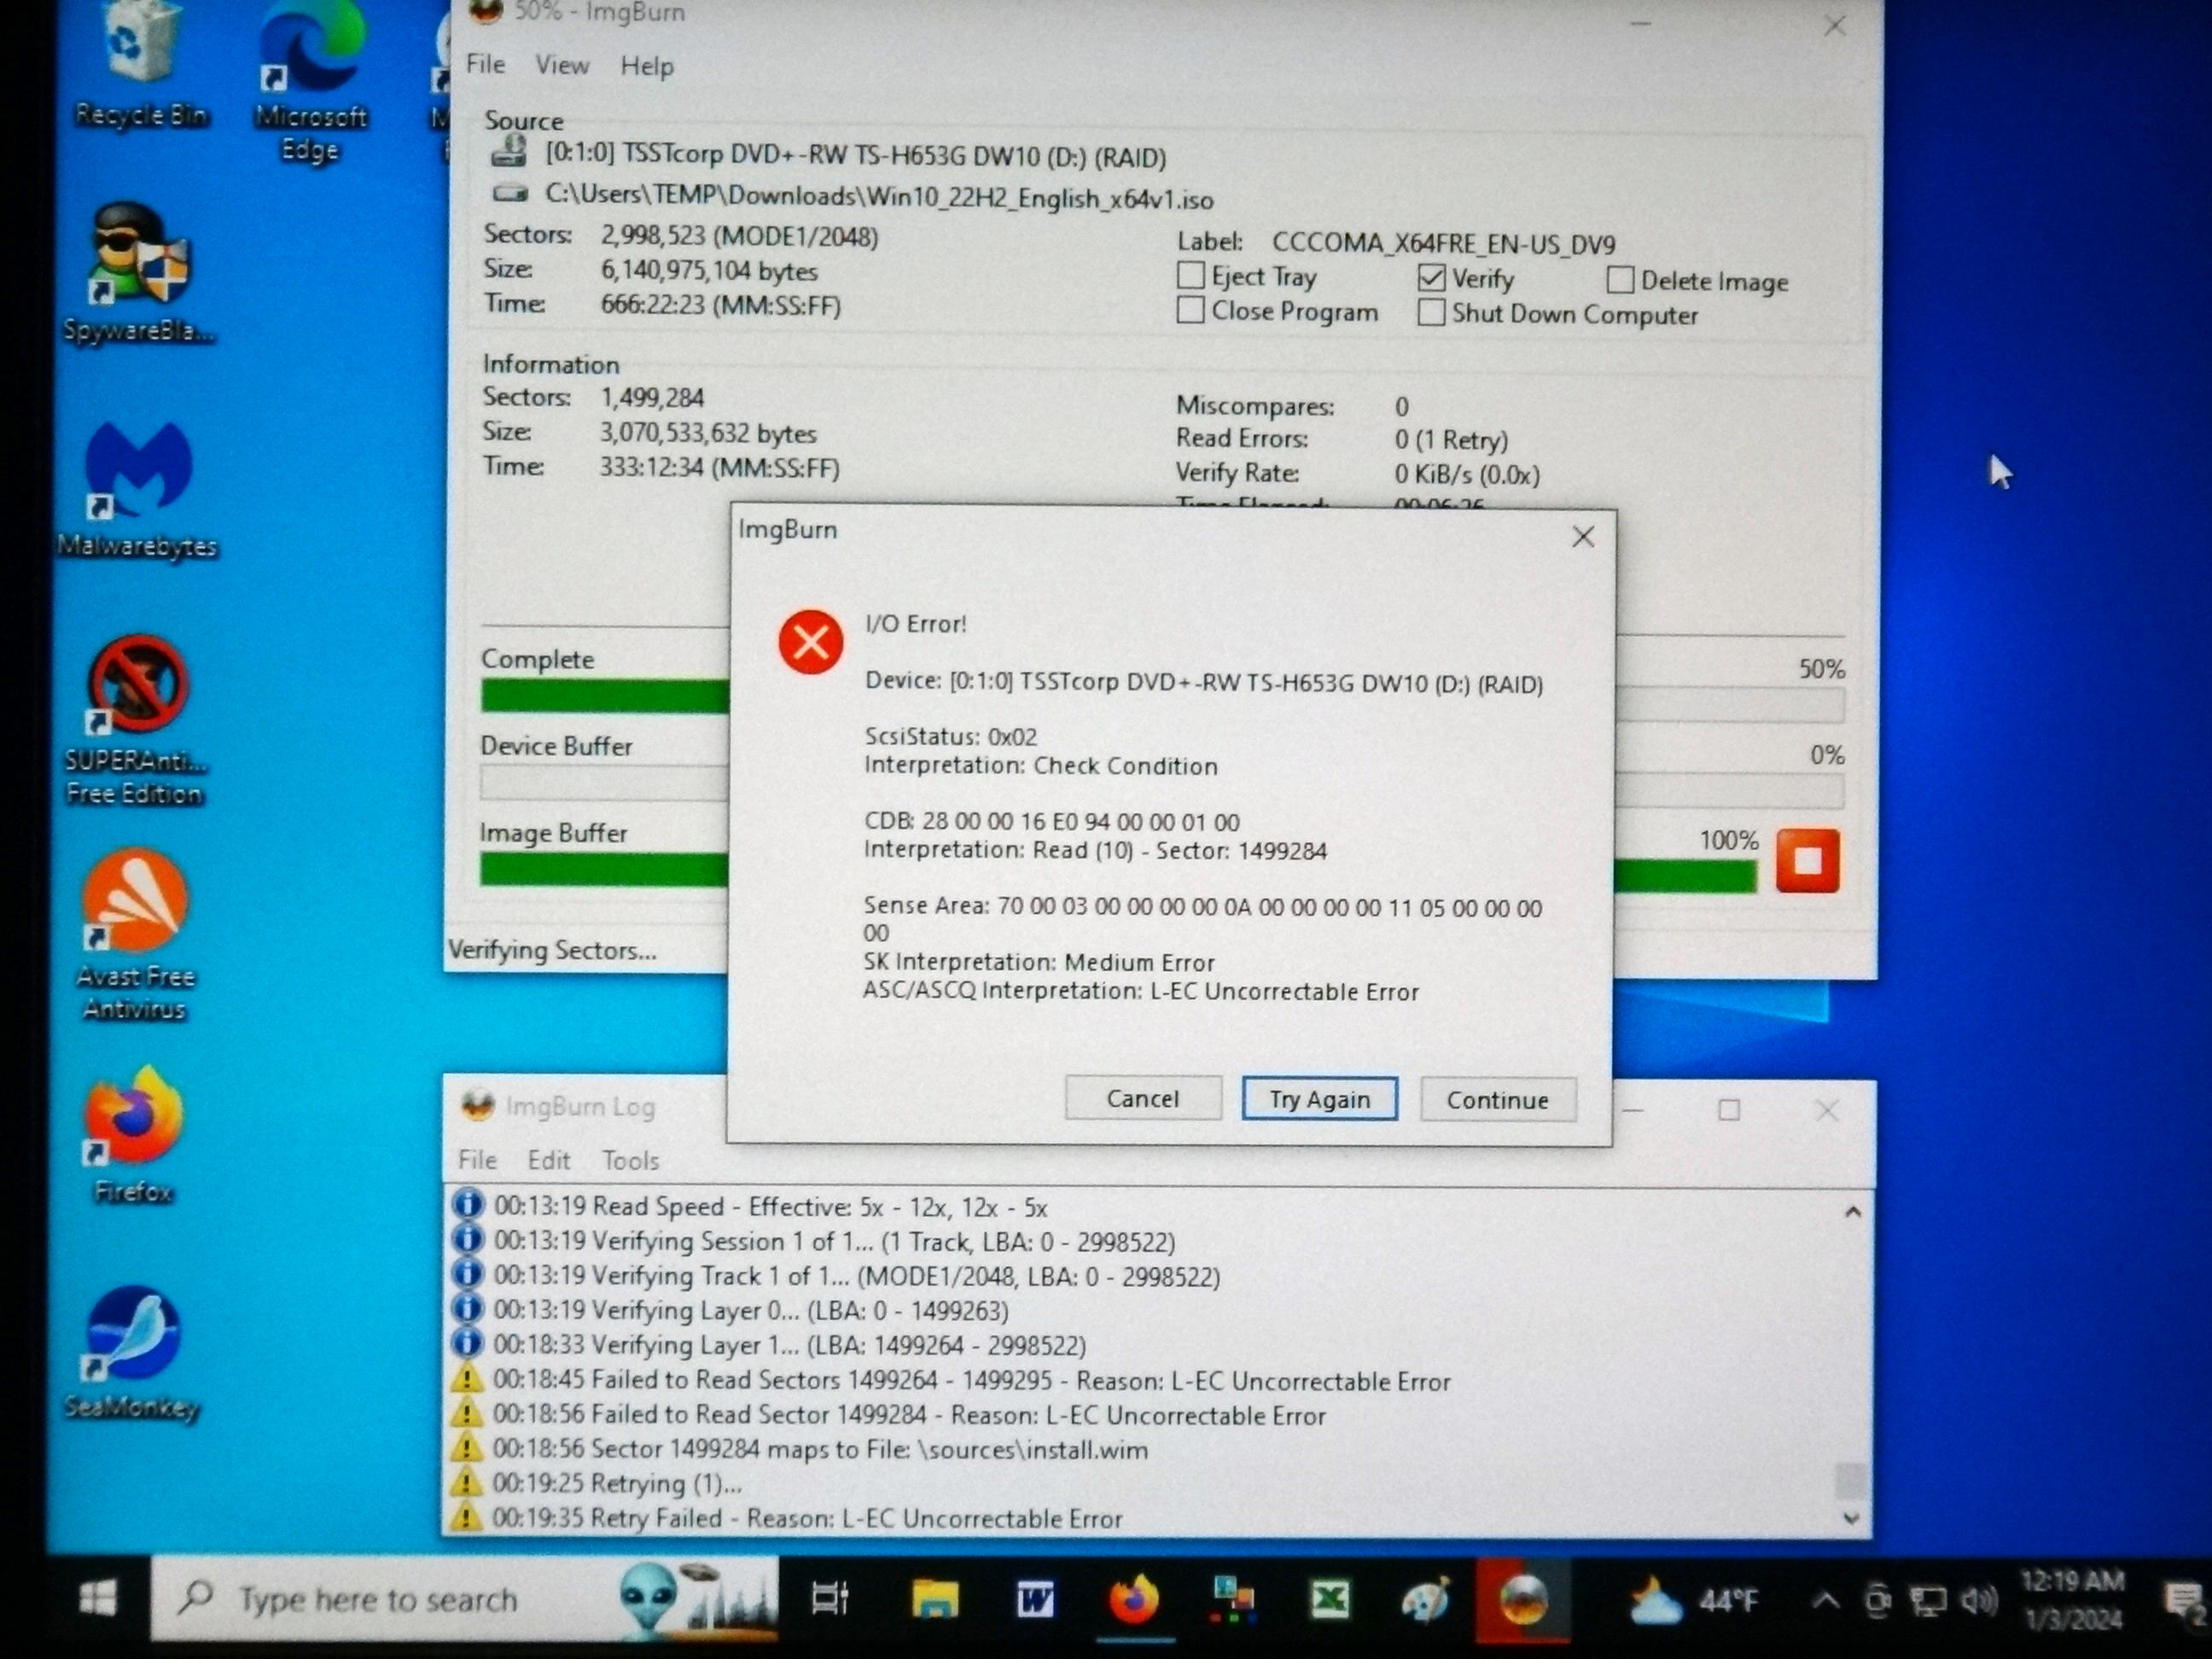Open File menu in ImgBurn Log
Screen dimensions: 2212x1659
[477, 1160]
